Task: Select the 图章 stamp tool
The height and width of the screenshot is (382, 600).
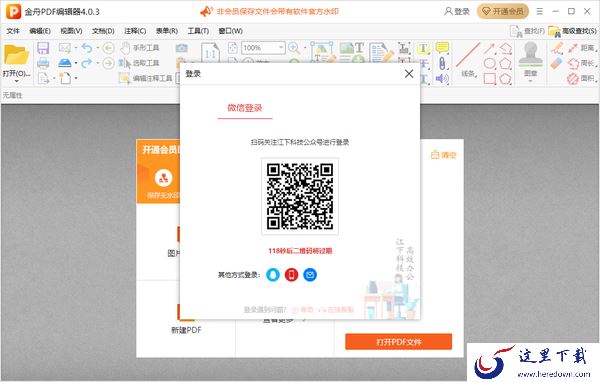Action: [530, 59]
